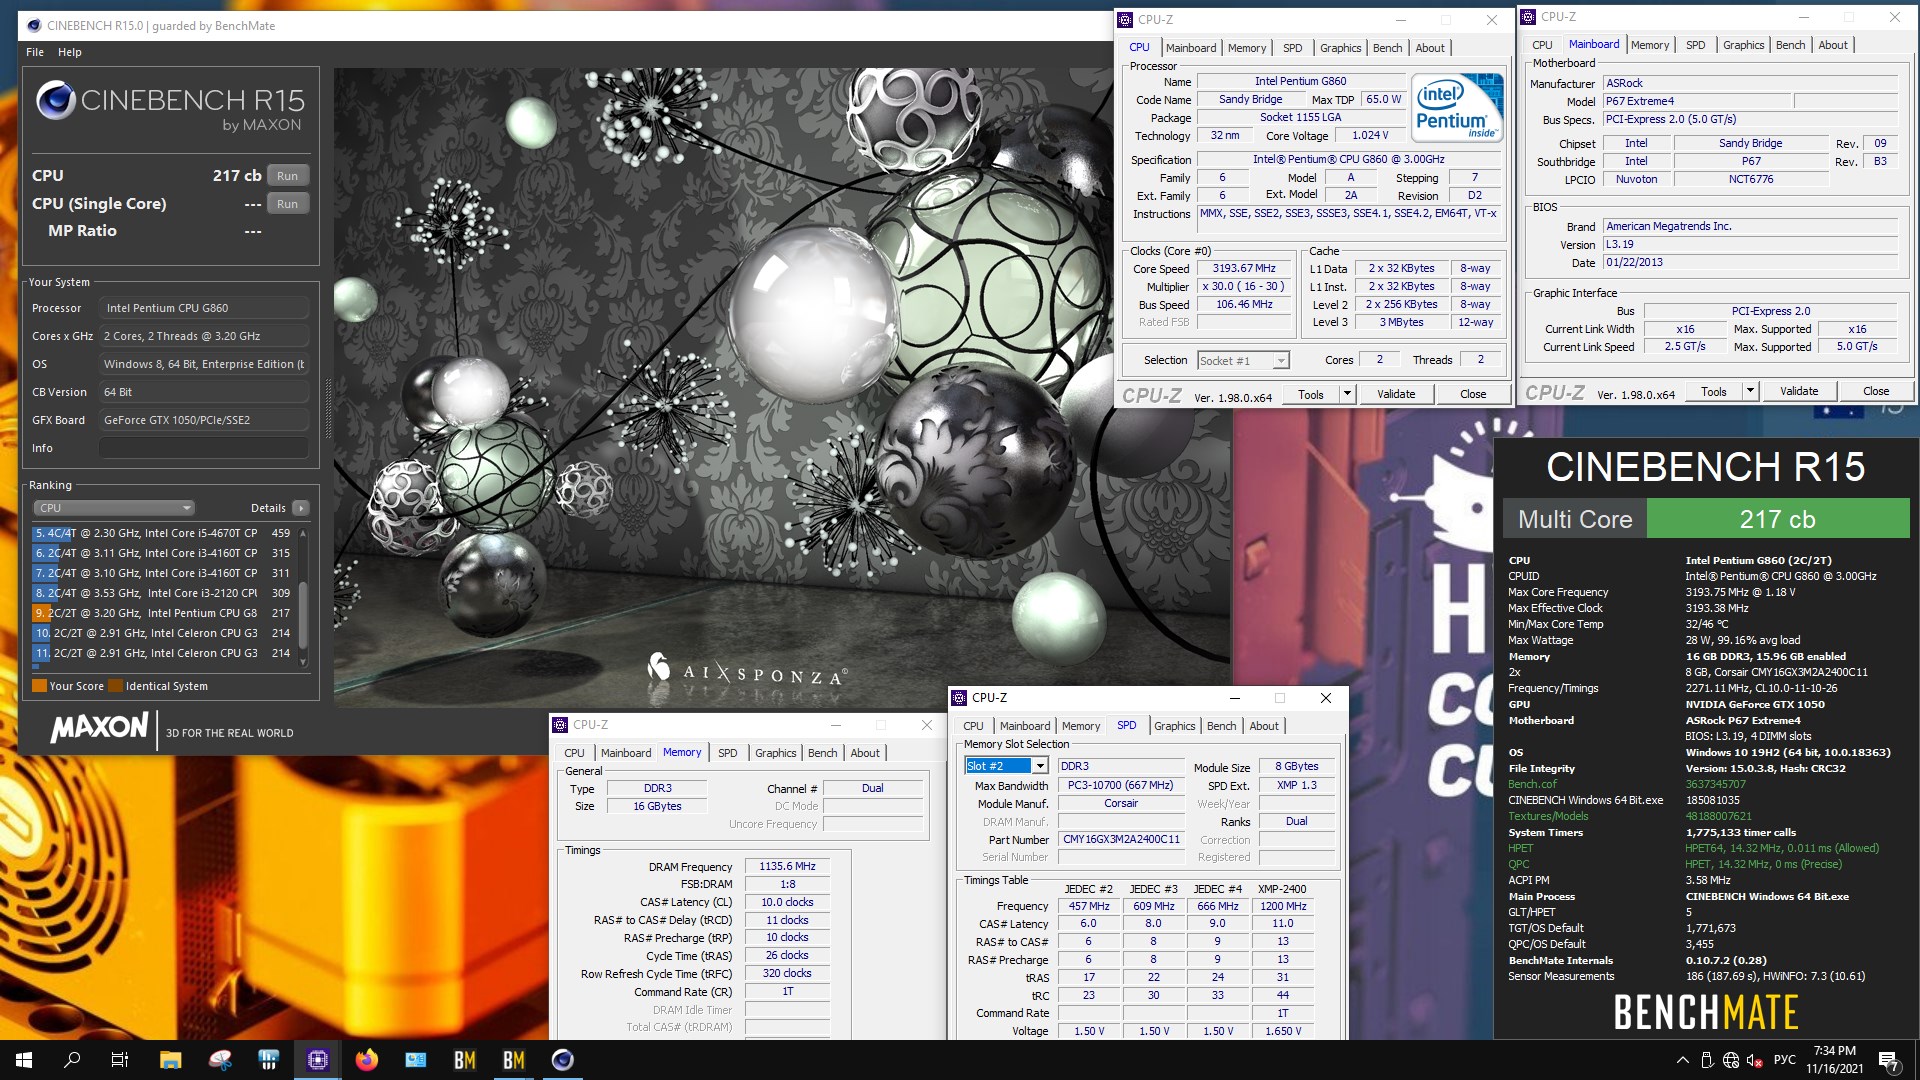1920x1080 pixels.
Task: Open Caches-free CPU tab in CPU-Z SPD window
Action: 973,726
